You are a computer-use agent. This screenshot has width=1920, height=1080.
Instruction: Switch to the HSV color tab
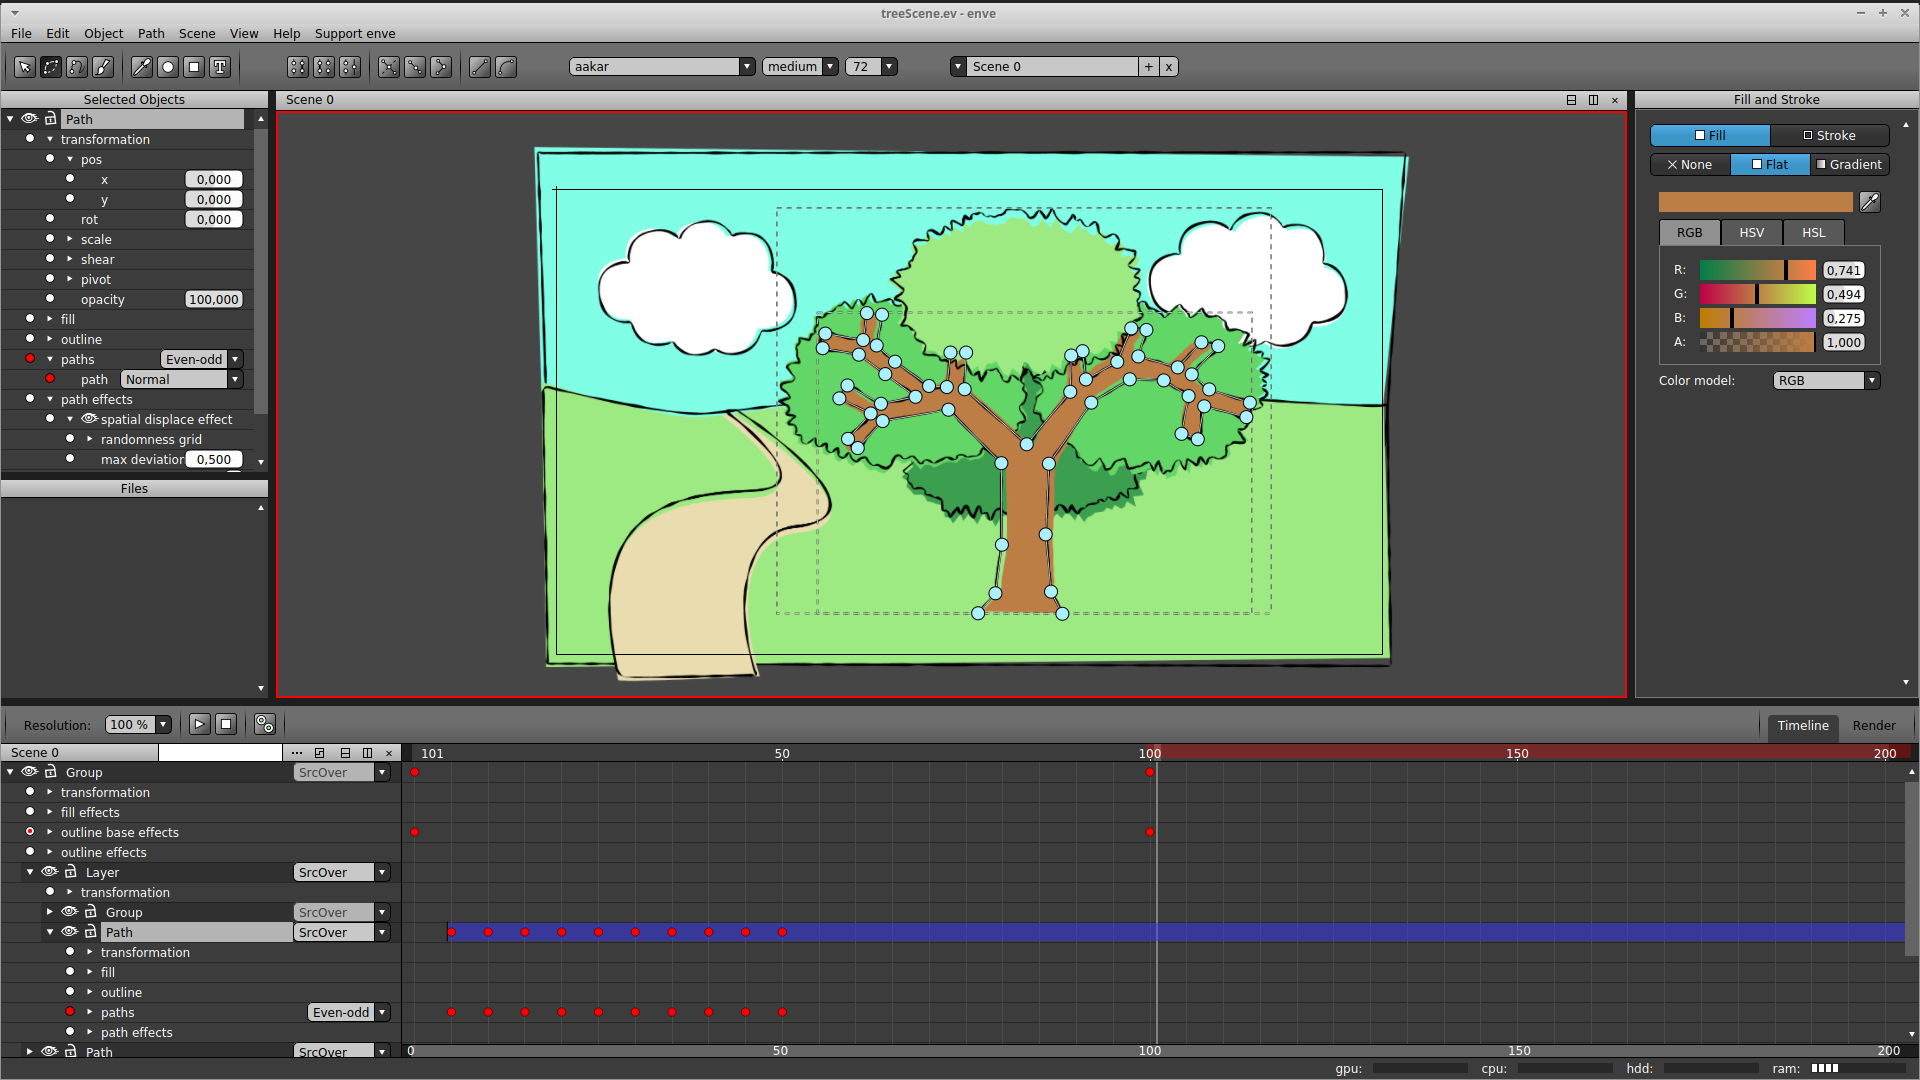pos(1751,232)
